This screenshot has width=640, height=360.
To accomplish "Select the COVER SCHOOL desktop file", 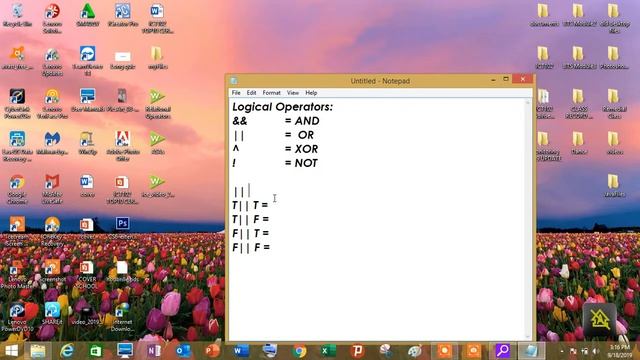I will point(87,274).
